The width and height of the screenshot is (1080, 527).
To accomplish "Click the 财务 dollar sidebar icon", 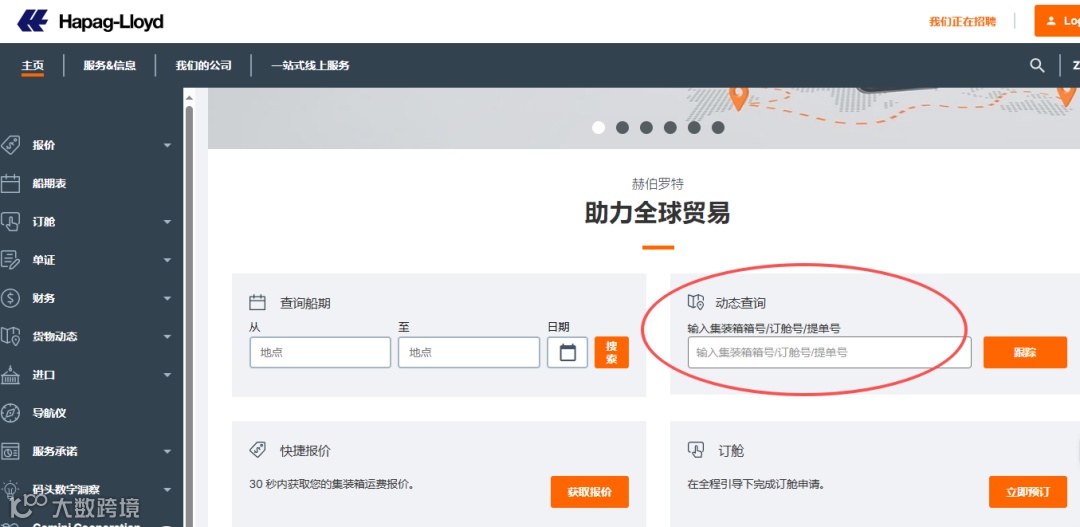I will coord(10,298).
